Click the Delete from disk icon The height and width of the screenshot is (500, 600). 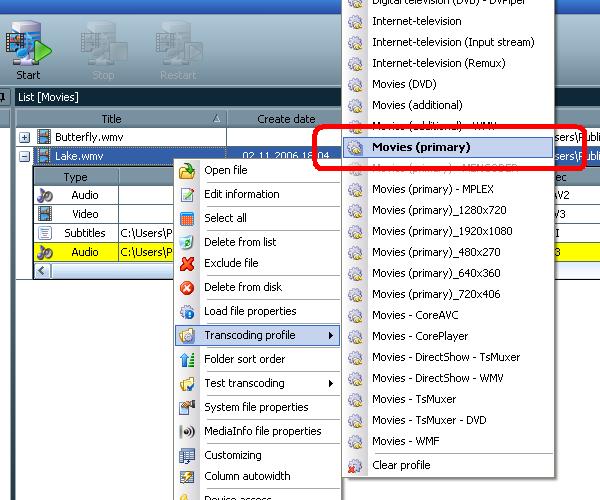point(186,288)
